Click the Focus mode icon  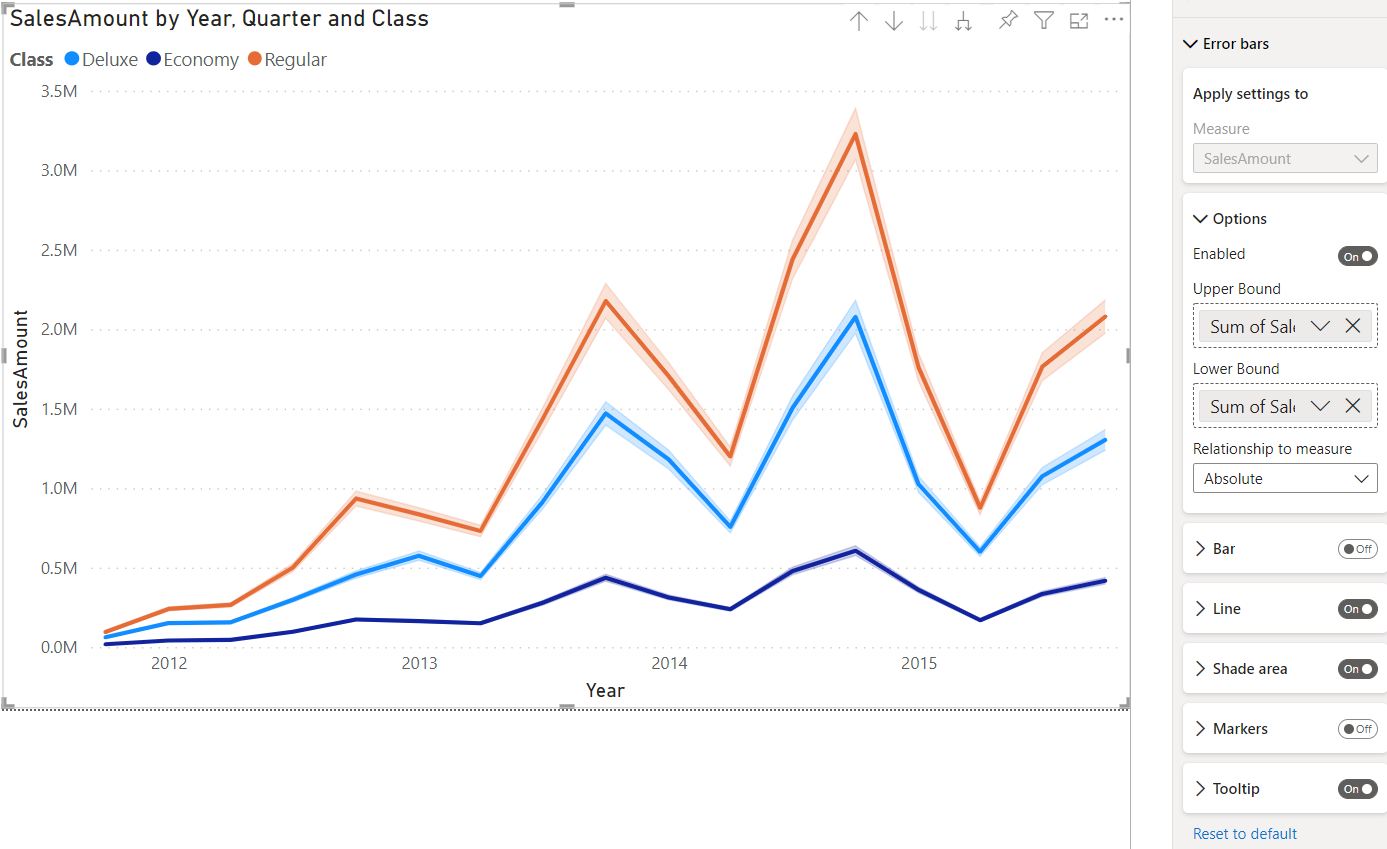coord(1078,21)
